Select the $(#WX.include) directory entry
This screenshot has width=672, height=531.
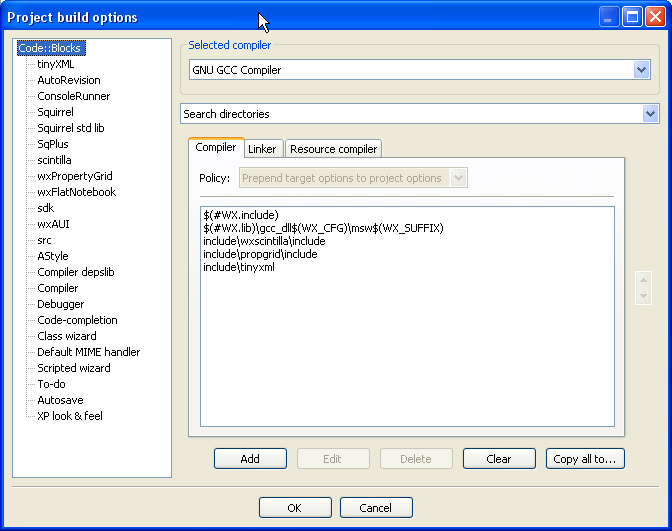[x=241, y=215]
